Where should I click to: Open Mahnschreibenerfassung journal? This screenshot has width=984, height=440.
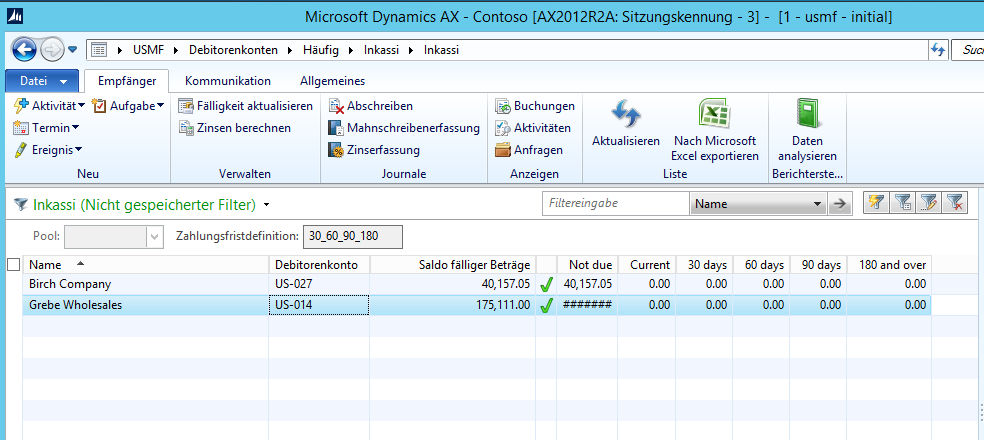tap(338, 128)
